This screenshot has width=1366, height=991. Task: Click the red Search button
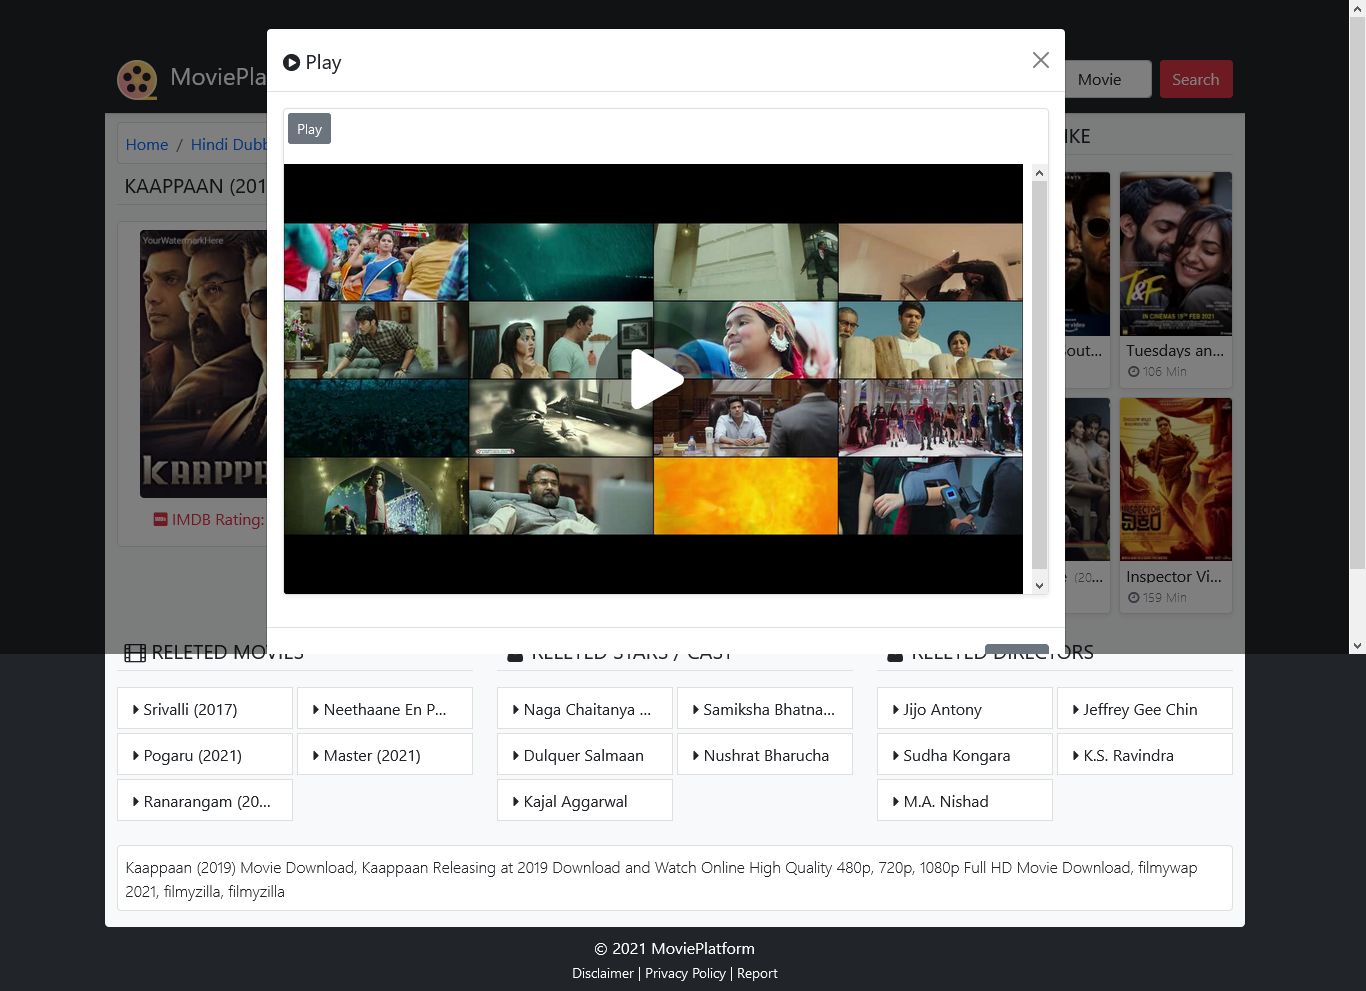[x=1195, y=79]
